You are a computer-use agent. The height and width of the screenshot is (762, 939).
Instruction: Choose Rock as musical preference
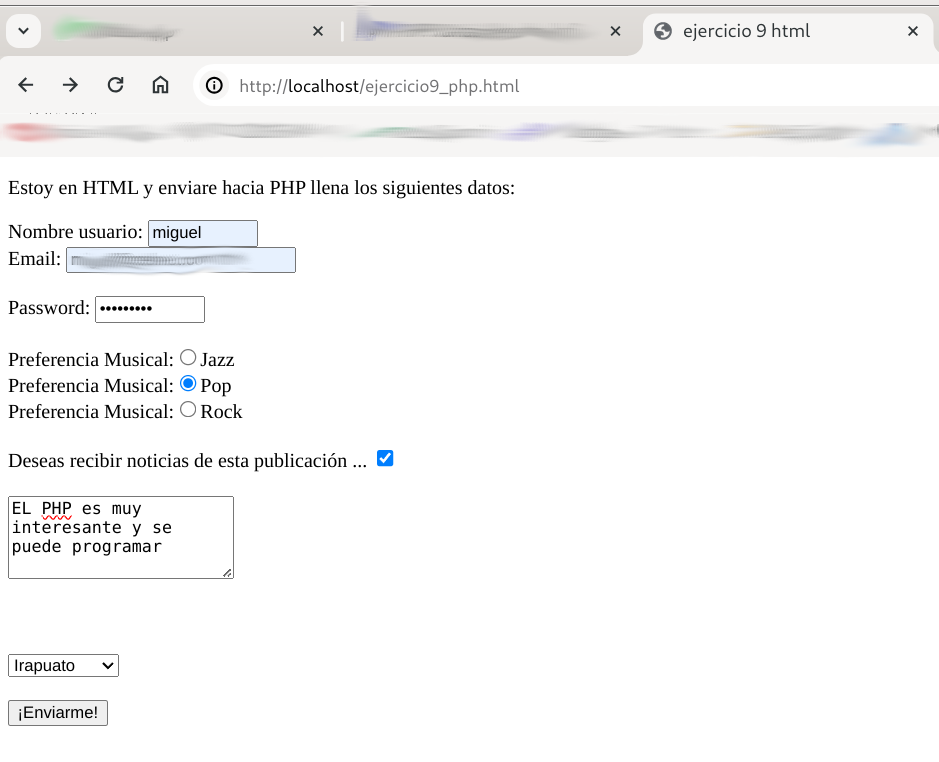coord(188,410)
